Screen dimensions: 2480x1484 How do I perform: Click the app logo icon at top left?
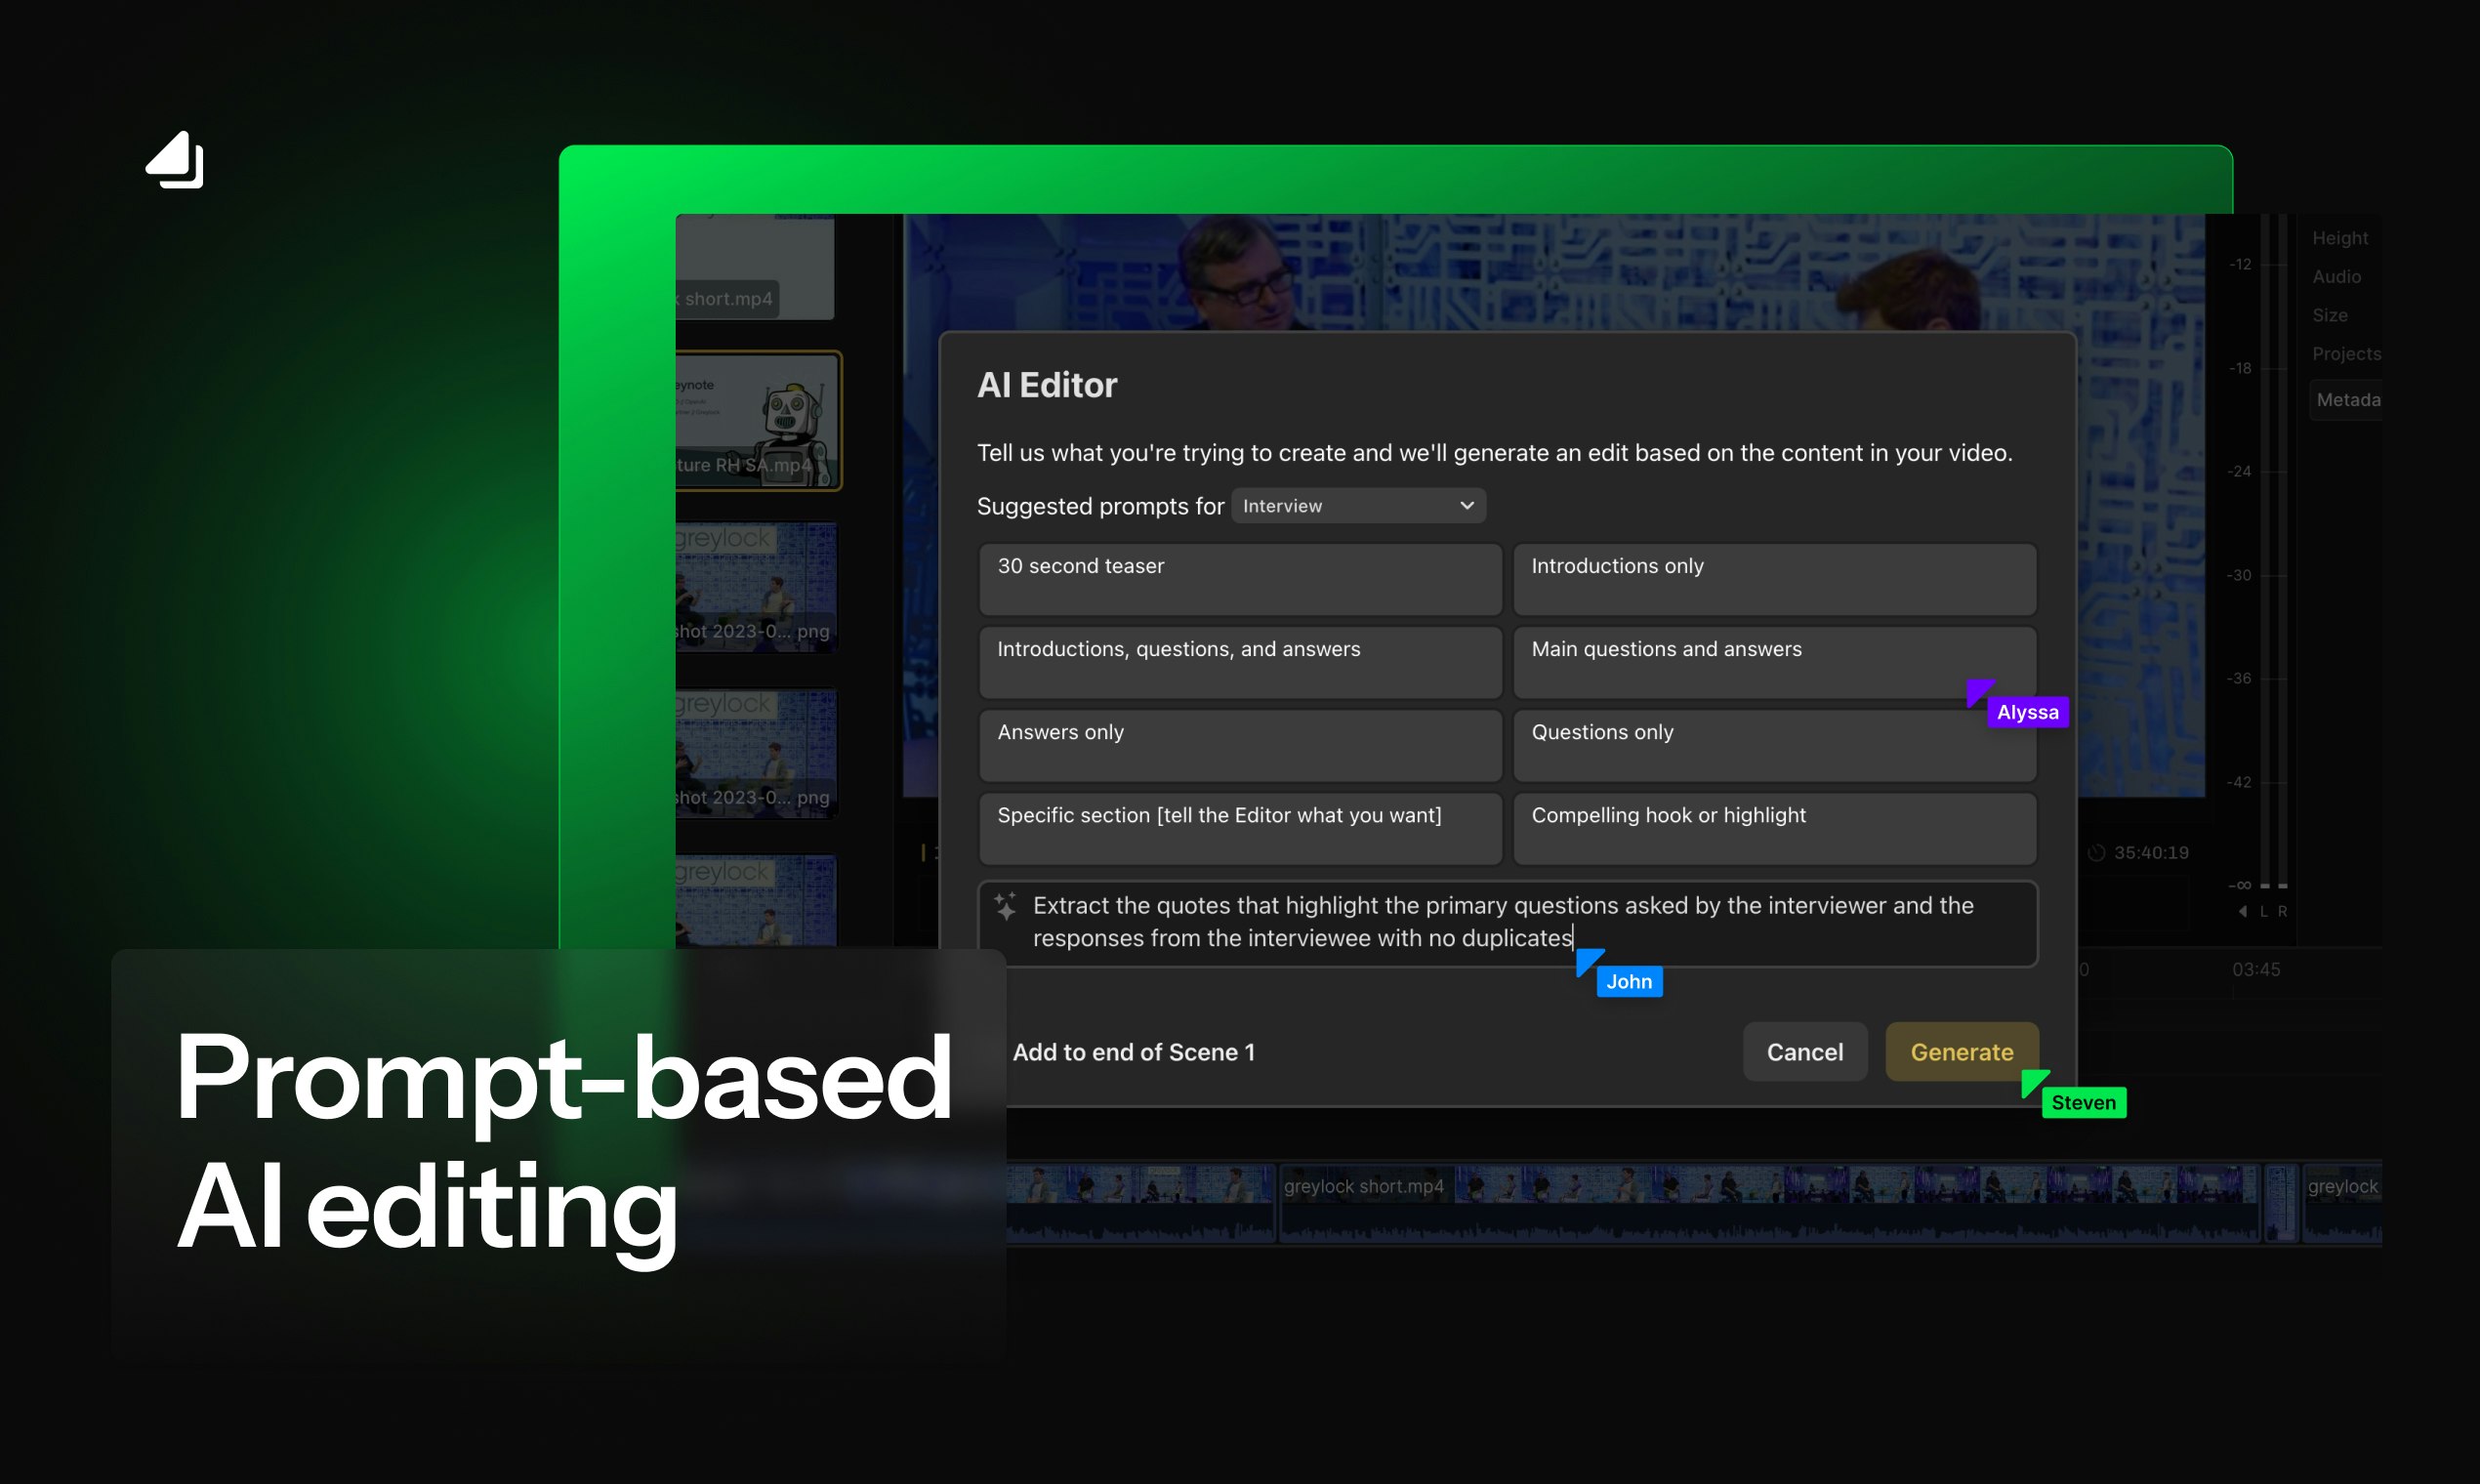tap(176, 160)
